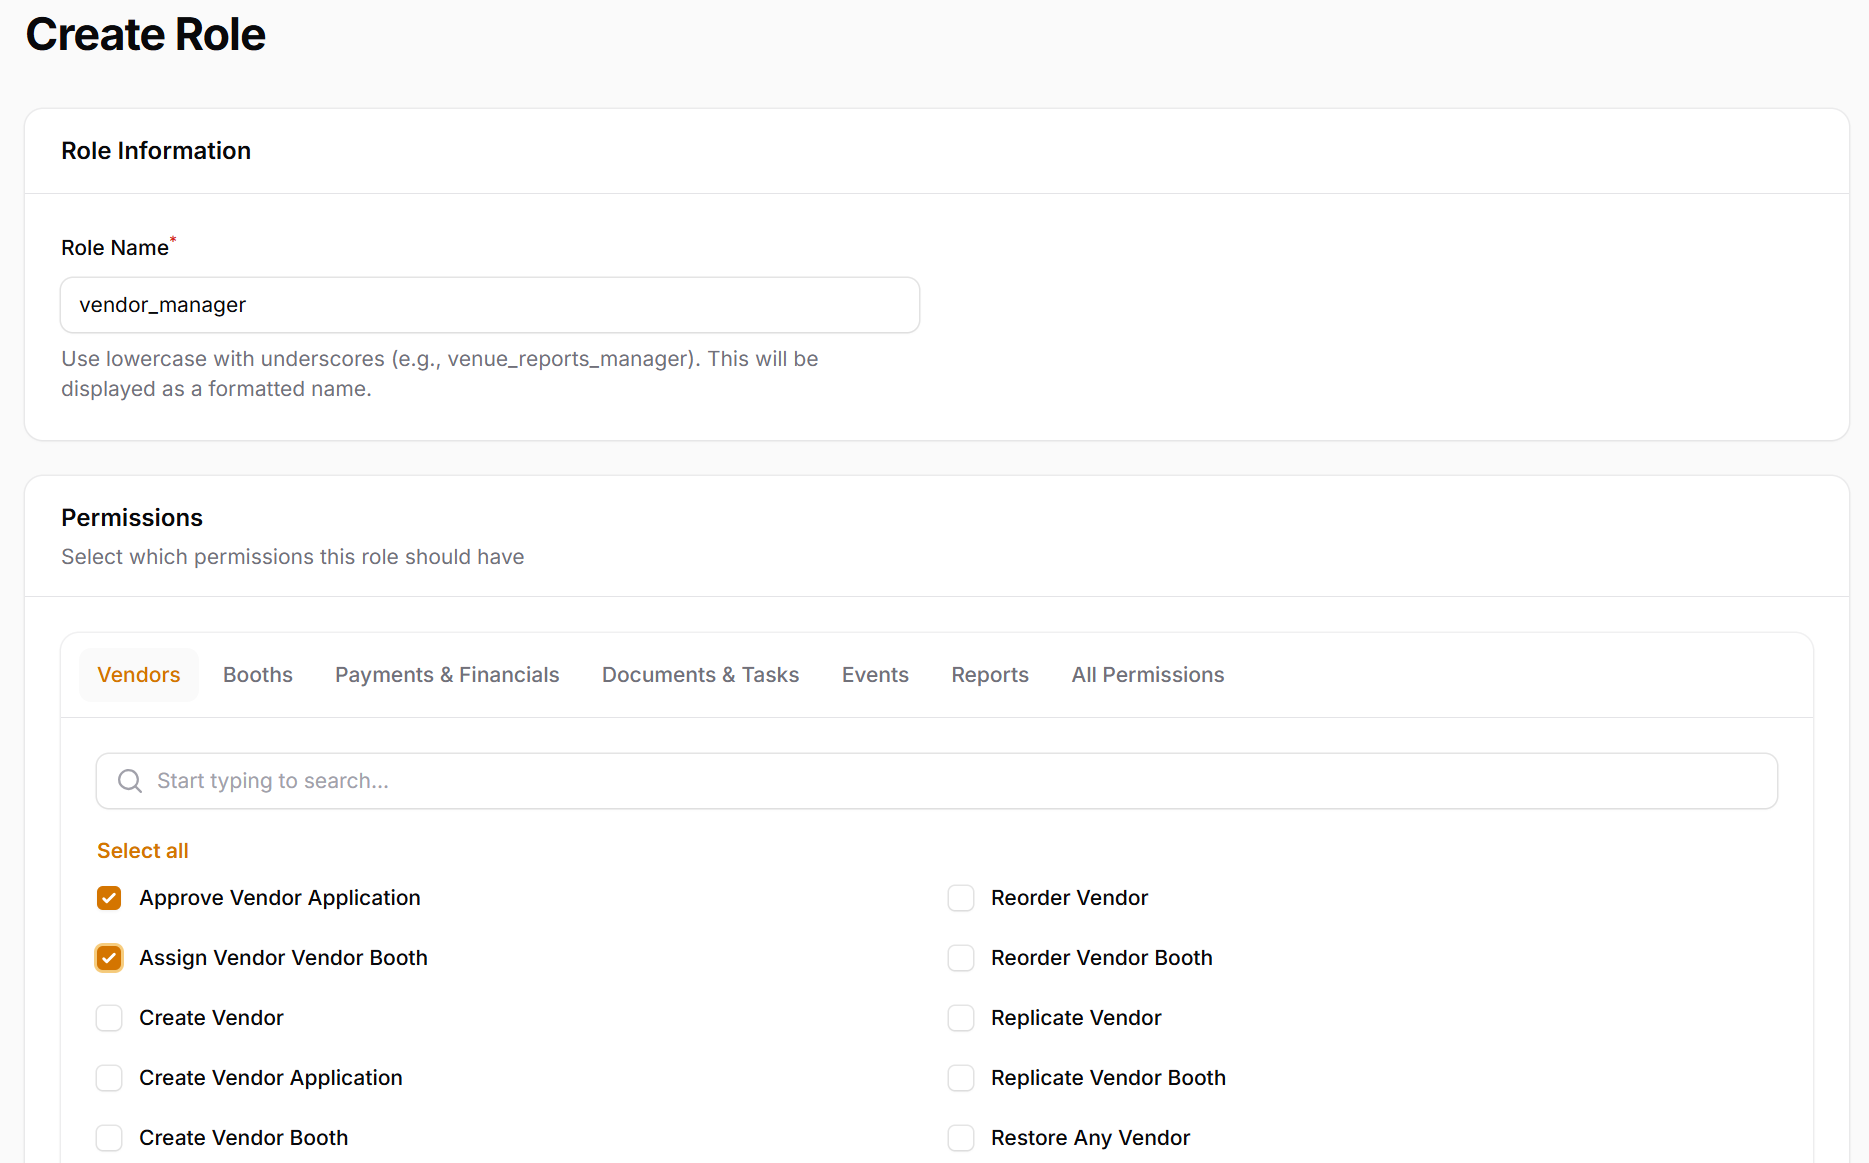
Task: Open Payments & Financials tab
Action: [x=447, y=675]
